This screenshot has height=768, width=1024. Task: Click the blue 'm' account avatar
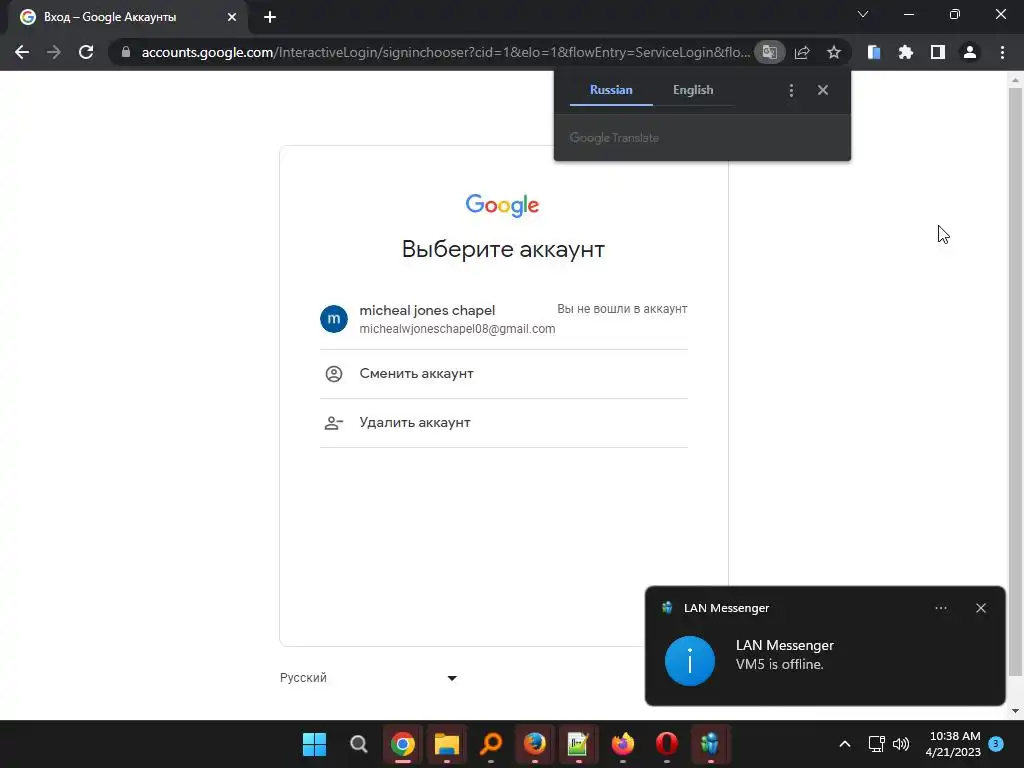pos(334,319)
